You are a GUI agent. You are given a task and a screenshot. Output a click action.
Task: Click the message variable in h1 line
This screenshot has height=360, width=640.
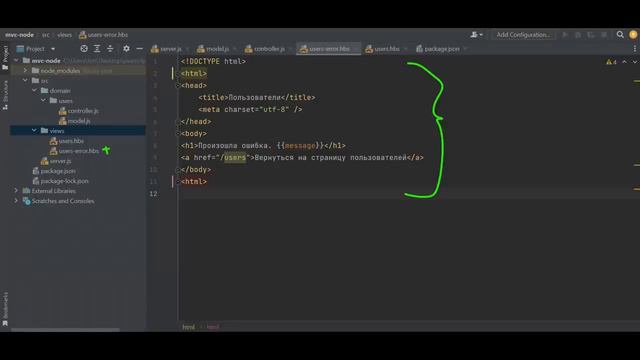(300, 146)
